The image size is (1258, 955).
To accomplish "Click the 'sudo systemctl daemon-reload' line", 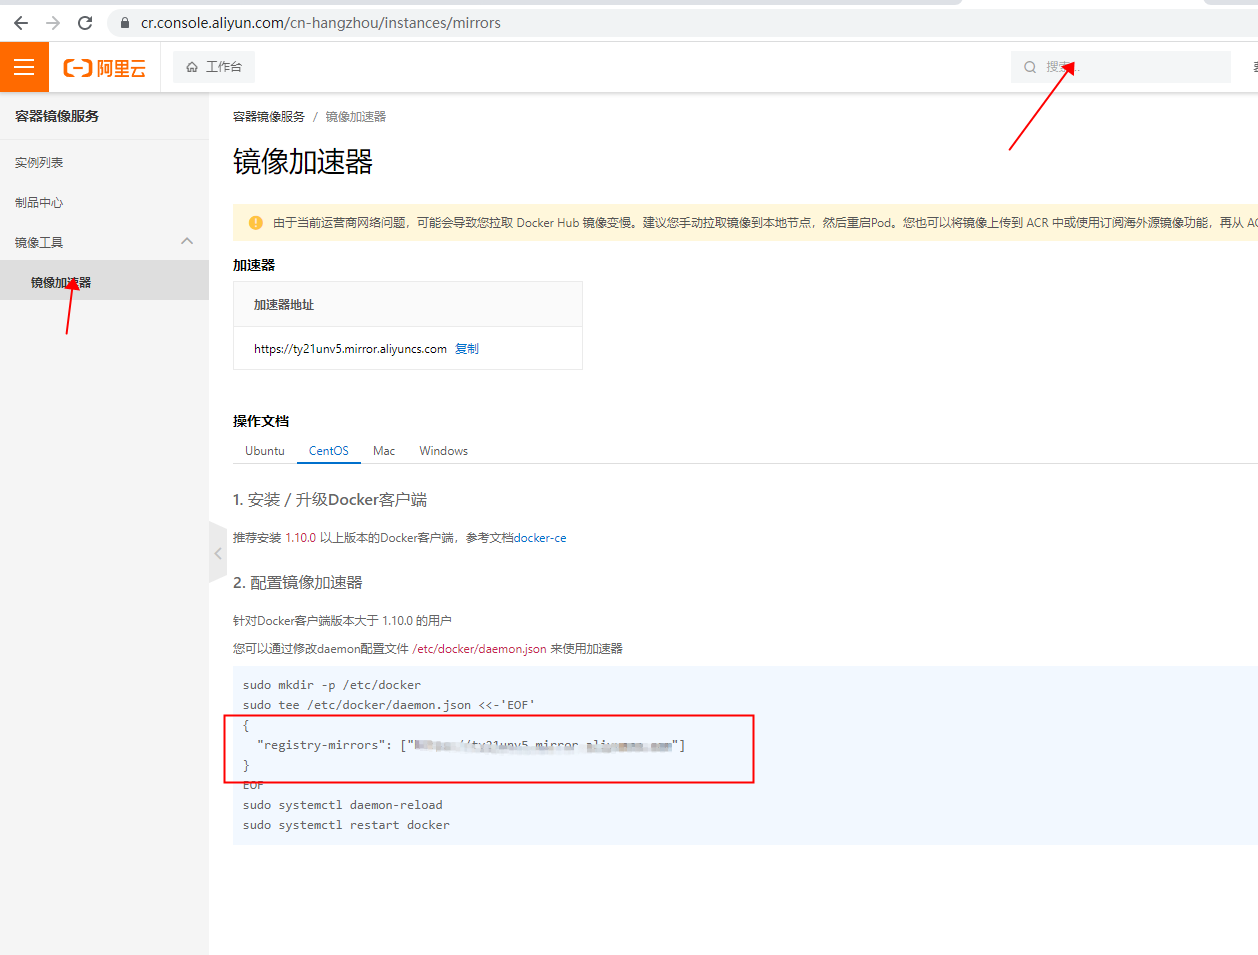I will [343, 805].
